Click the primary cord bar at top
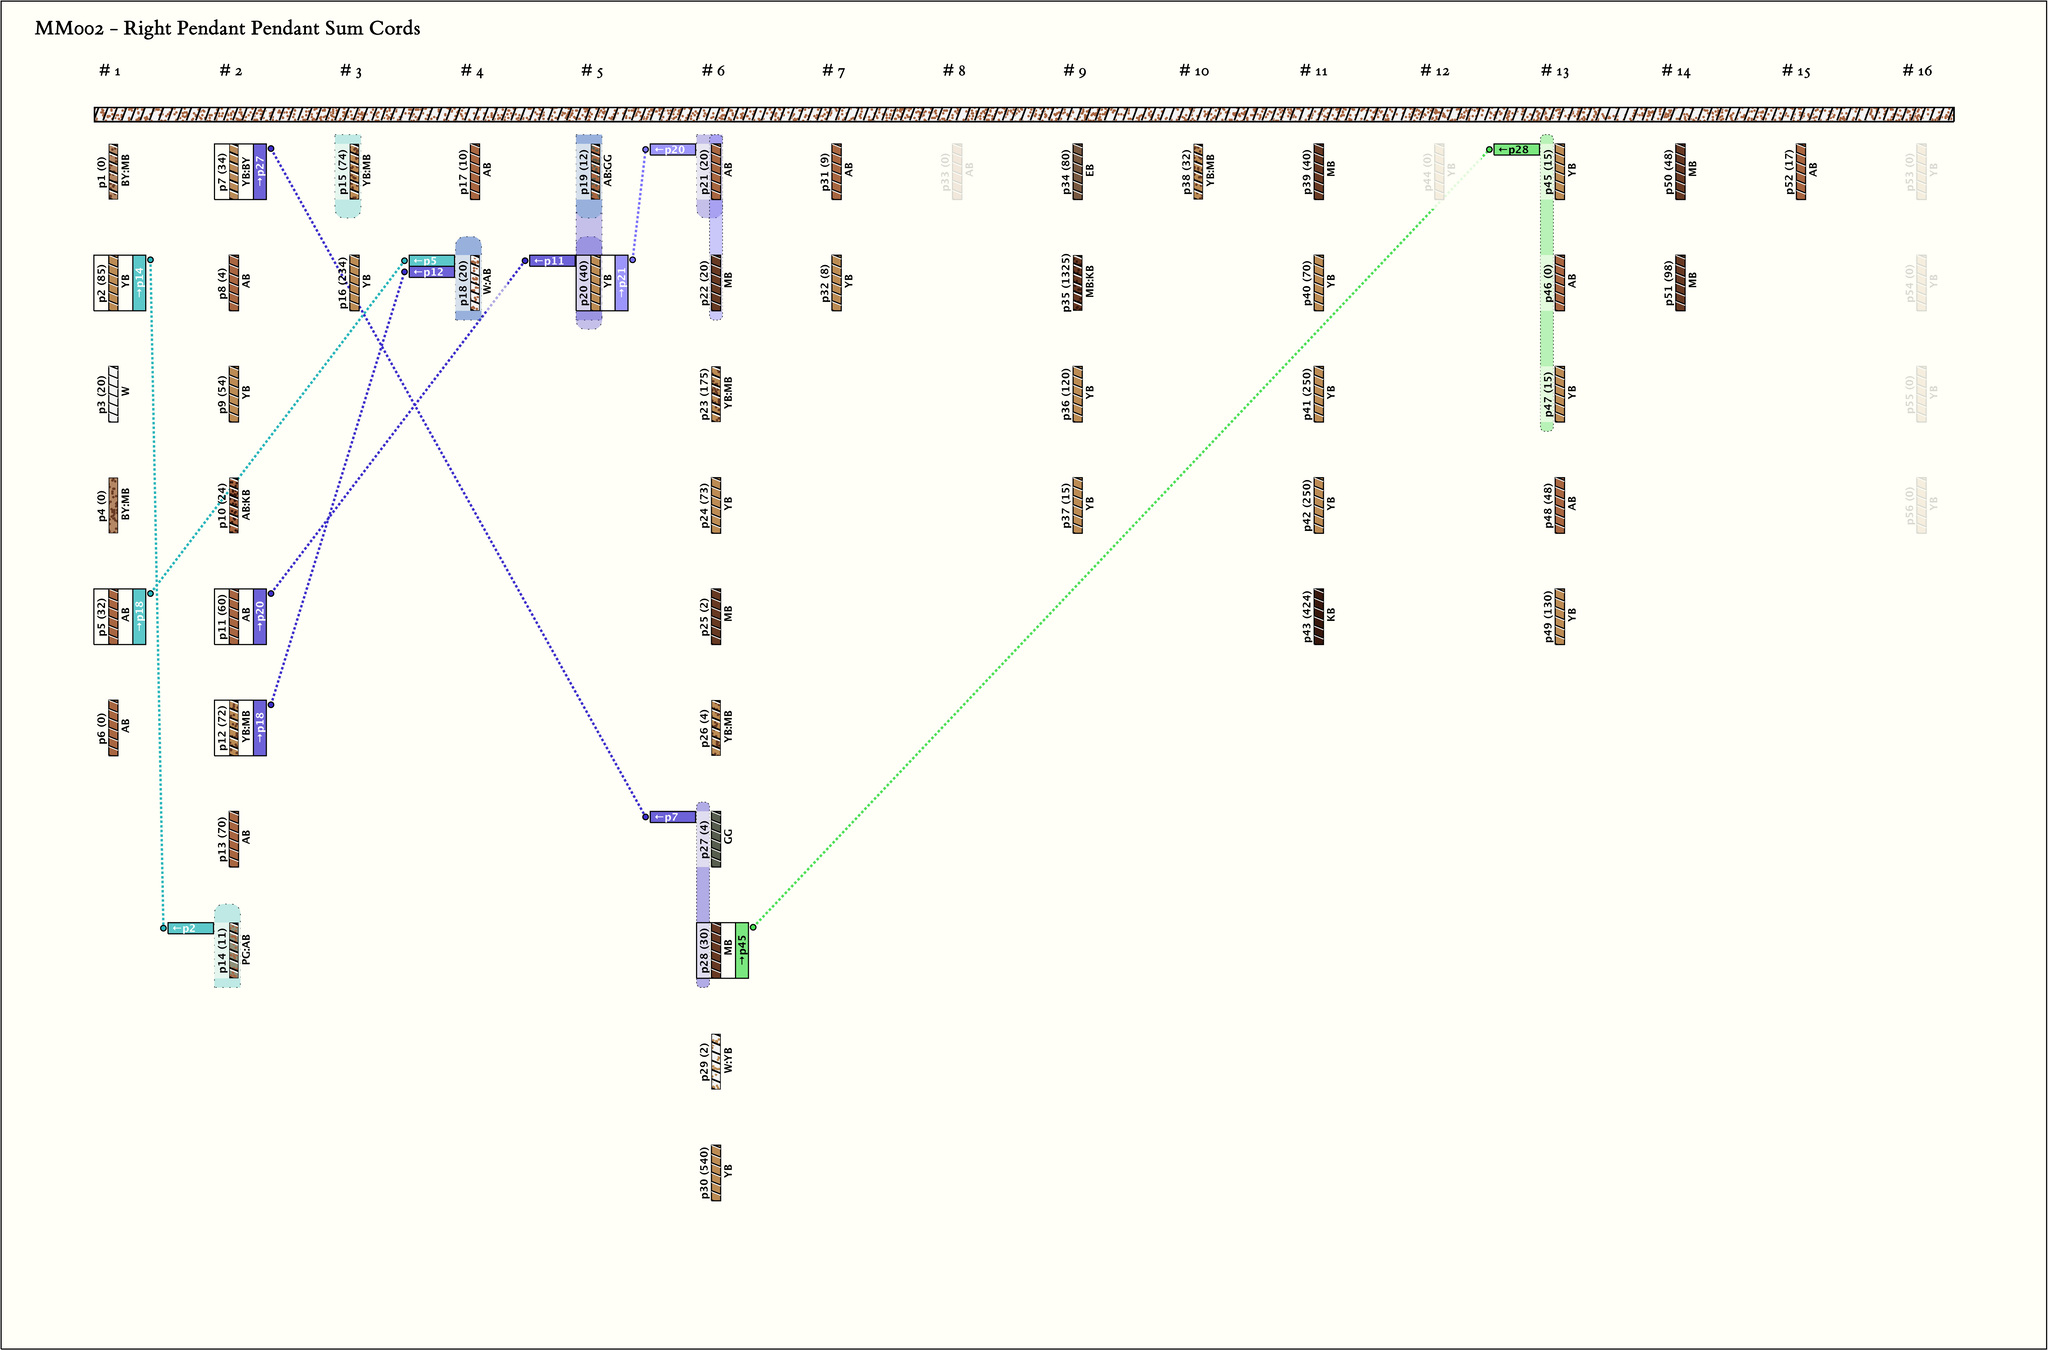 click(x=1023, y=115)
